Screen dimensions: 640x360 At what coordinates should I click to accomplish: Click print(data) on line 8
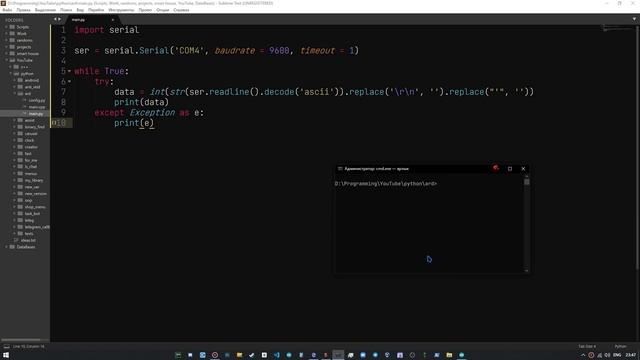pos(141,102)
